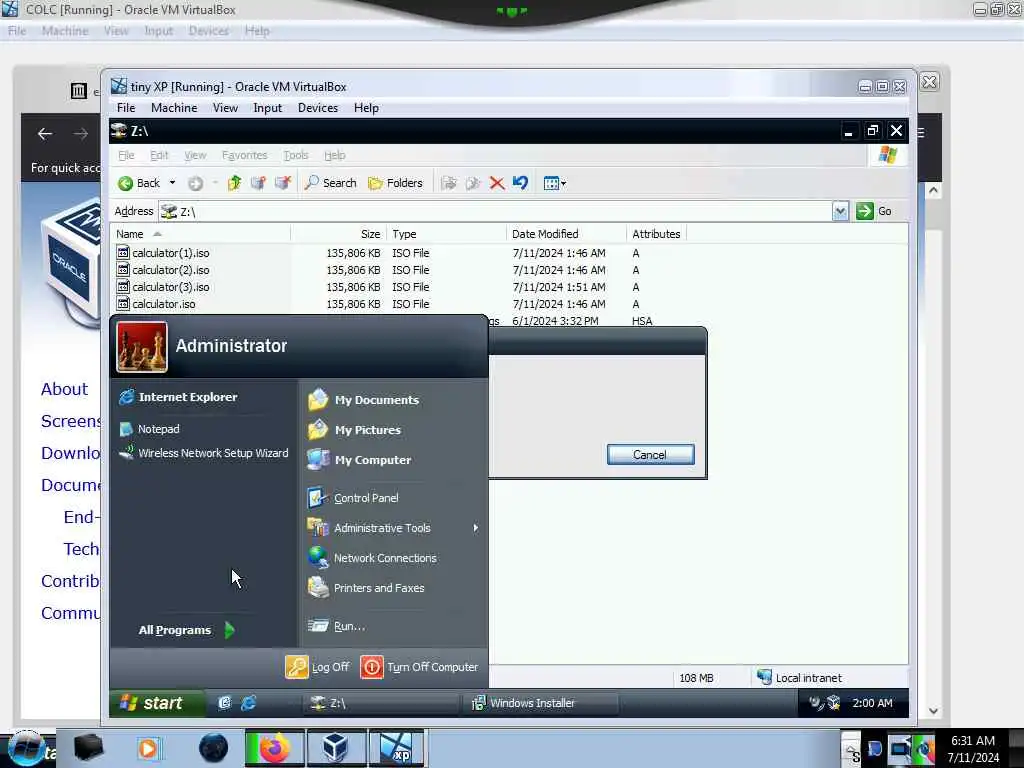Open the File menu in Explorer
The width and height of the screenshot is (1024, 768).
(126, 155)
